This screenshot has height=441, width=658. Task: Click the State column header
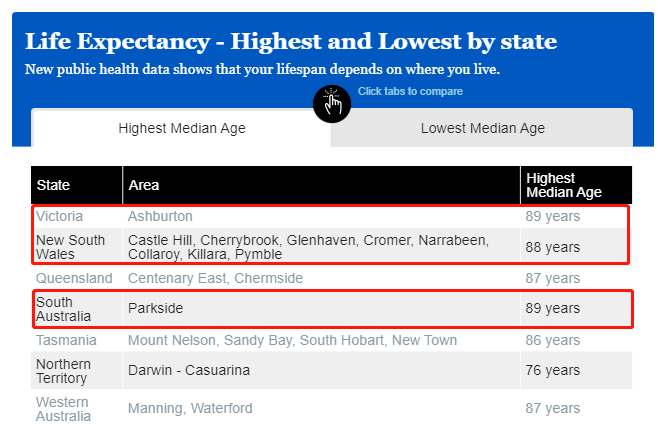(77, 185)
